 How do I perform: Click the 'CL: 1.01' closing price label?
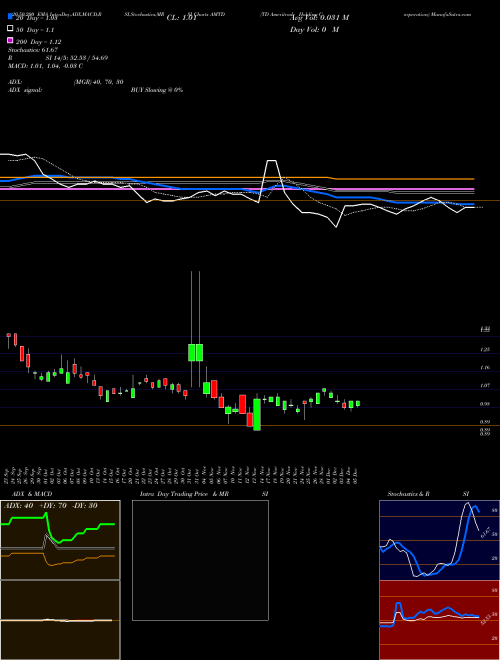click(182, 18)
